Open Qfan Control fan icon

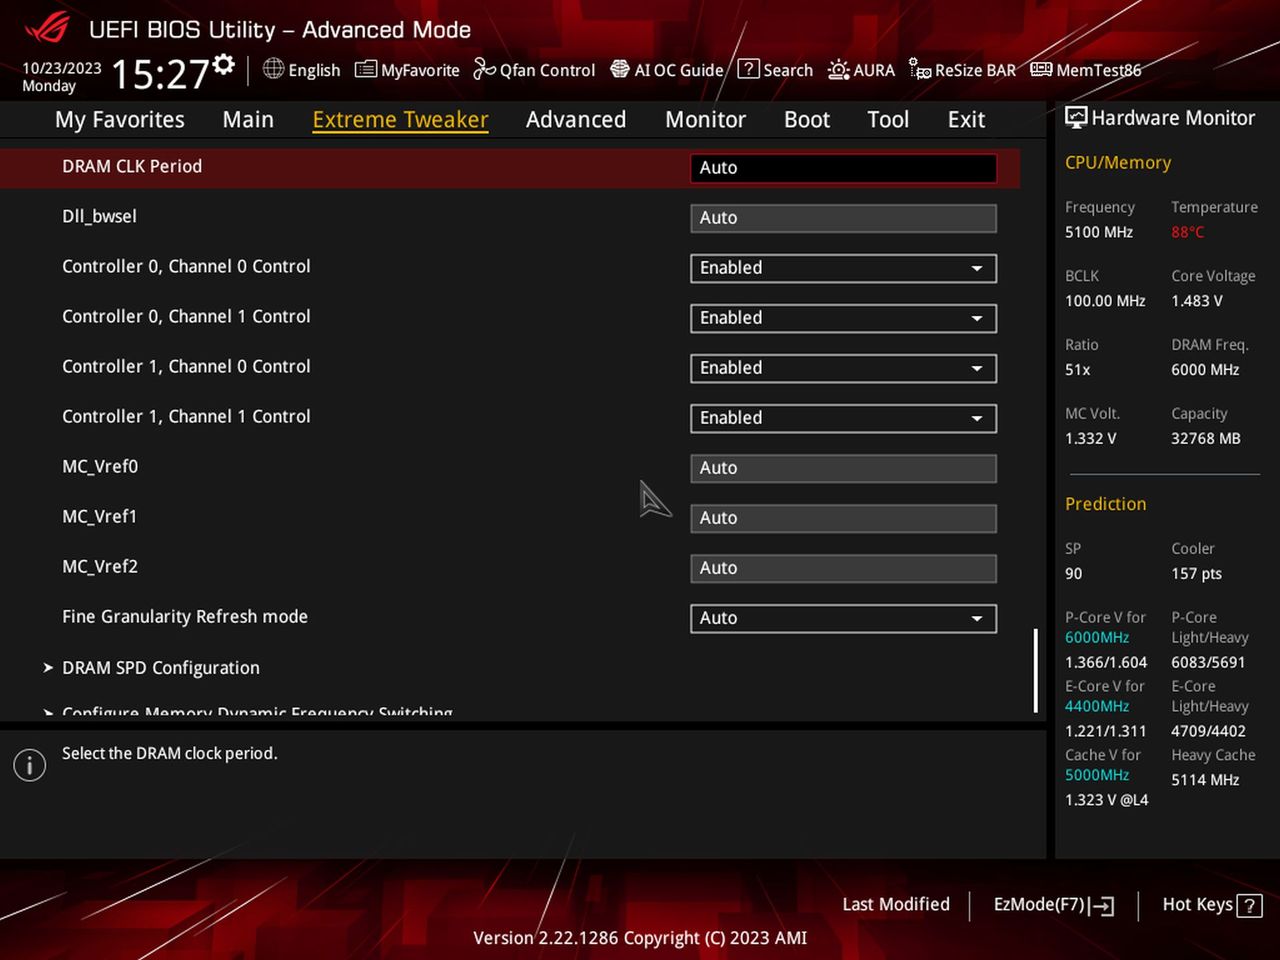pyautogui.click(x=484, y=69)
